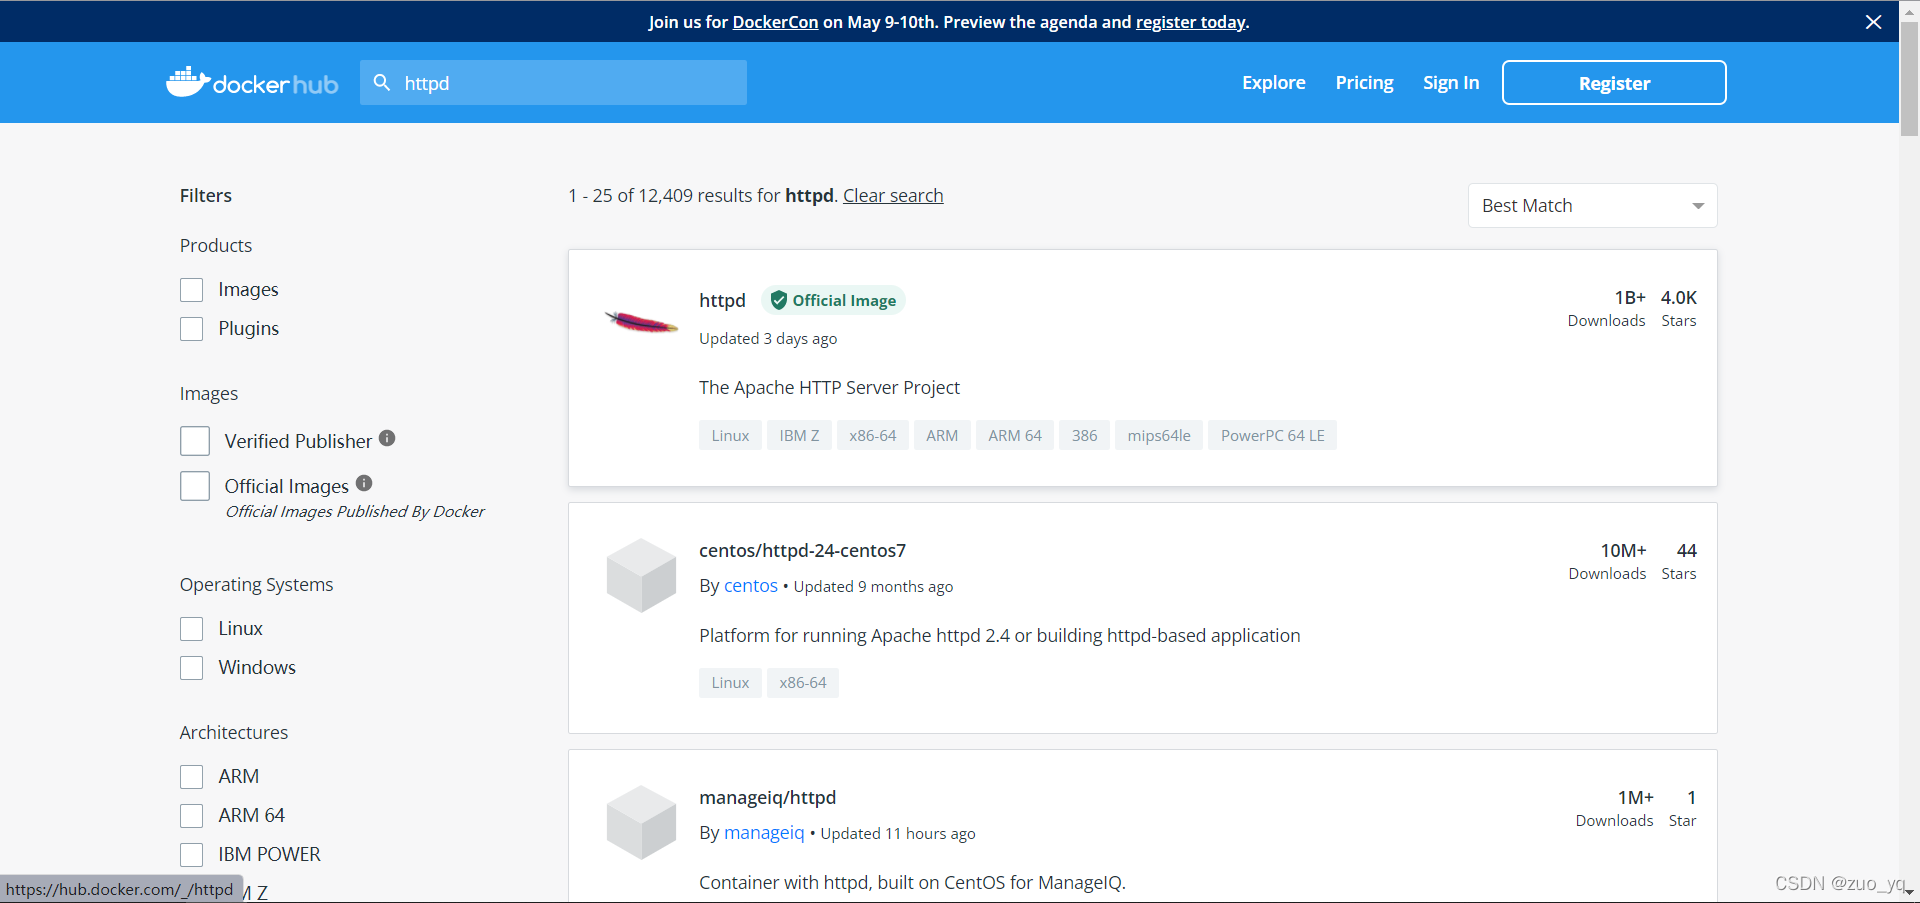1920x903 pixels.
Task: Click the manageiq/httpd cube icon
Action: (x=641, y=822)
